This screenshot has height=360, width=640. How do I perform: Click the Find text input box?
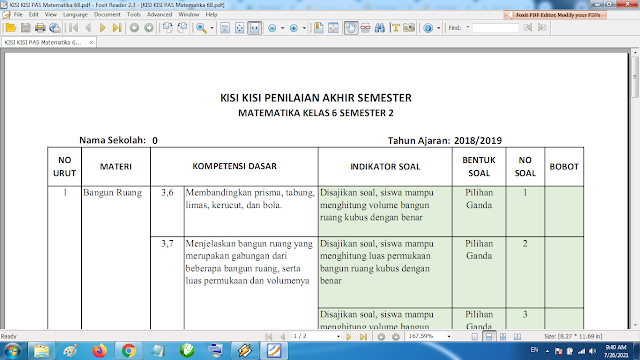tap(495, 28)
